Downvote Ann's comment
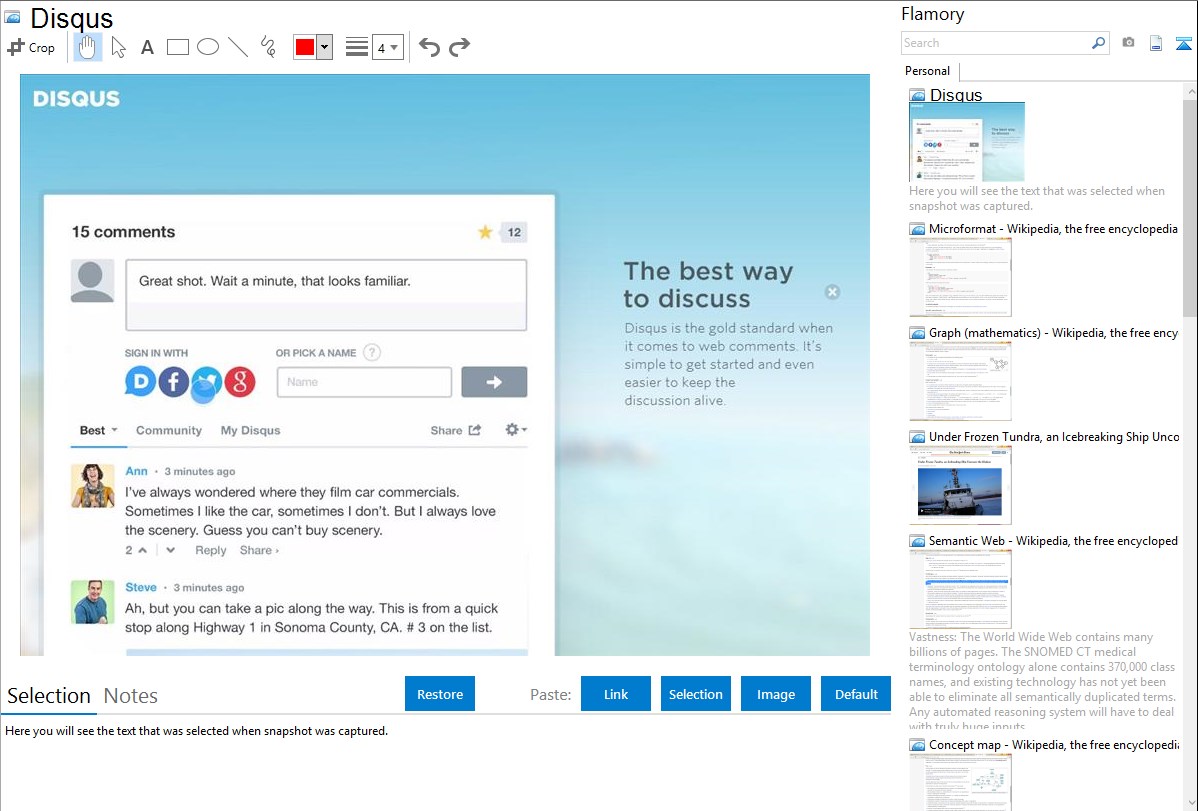Viewport: 1198px width, 811px height. tap(170, 550)
